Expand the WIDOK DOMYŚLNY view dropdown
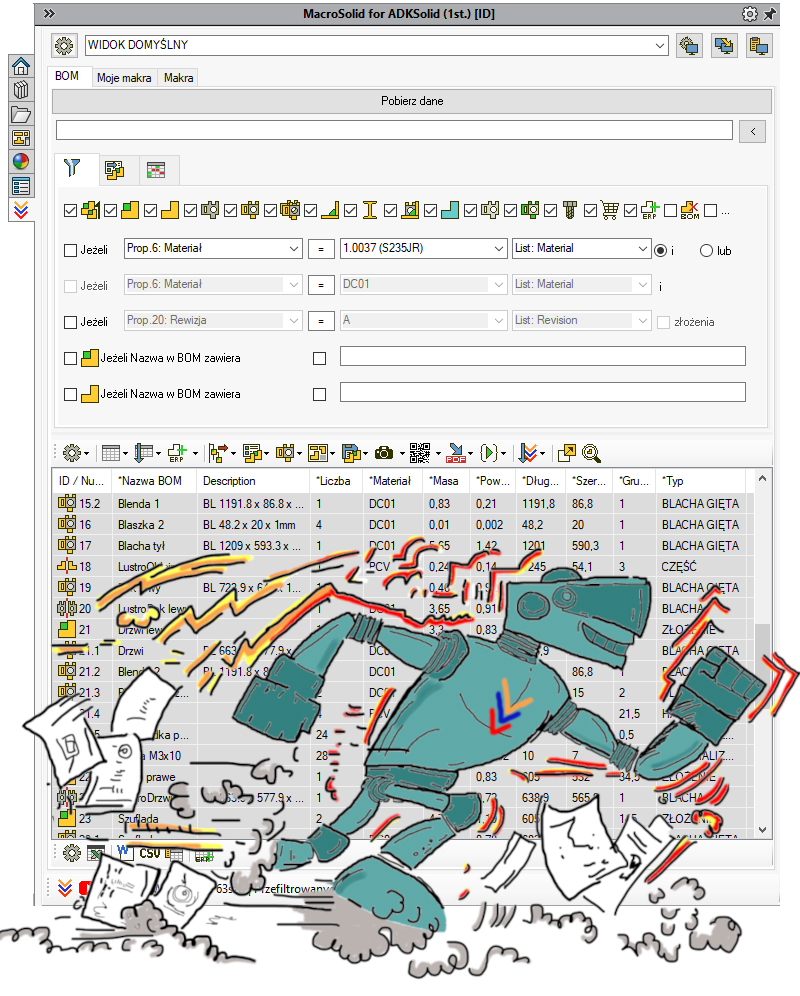Screen dimensions: 800x996 click(x=659, y=45)
